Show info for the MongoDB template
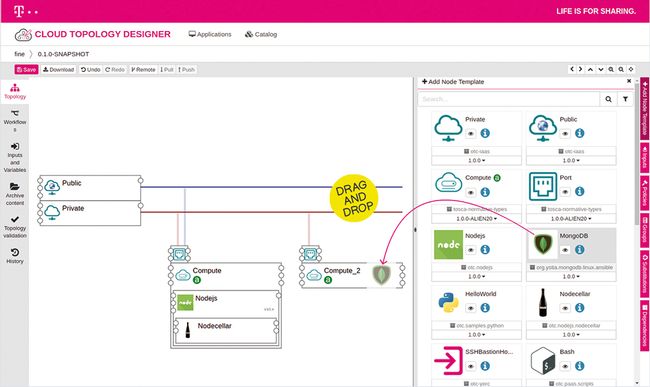 (580, 250)
